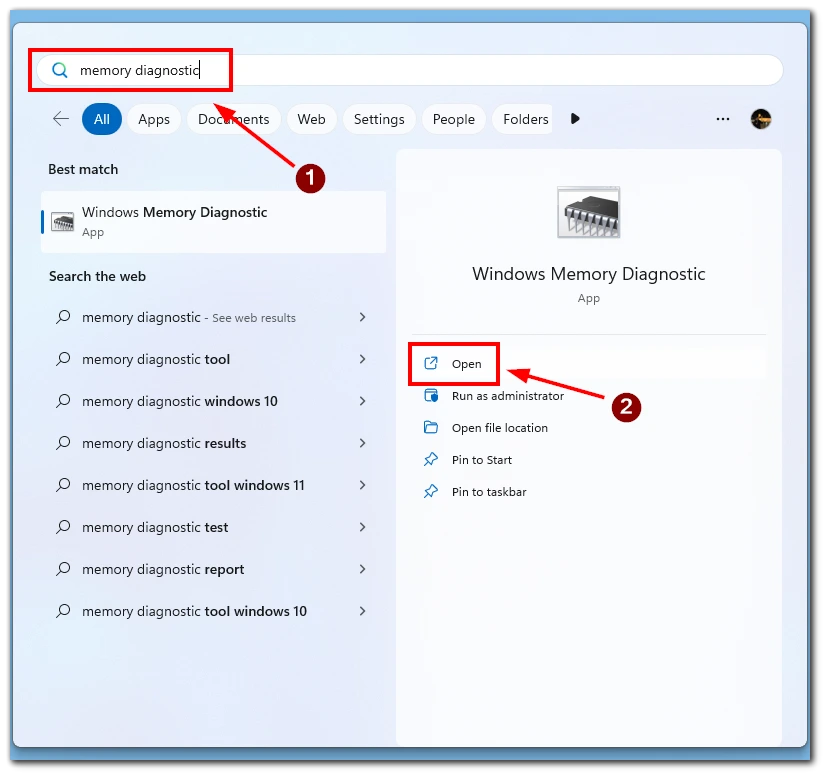
Task: Expand 'memory diagnostic - See web results' chevron
Action: pos(362,317)
